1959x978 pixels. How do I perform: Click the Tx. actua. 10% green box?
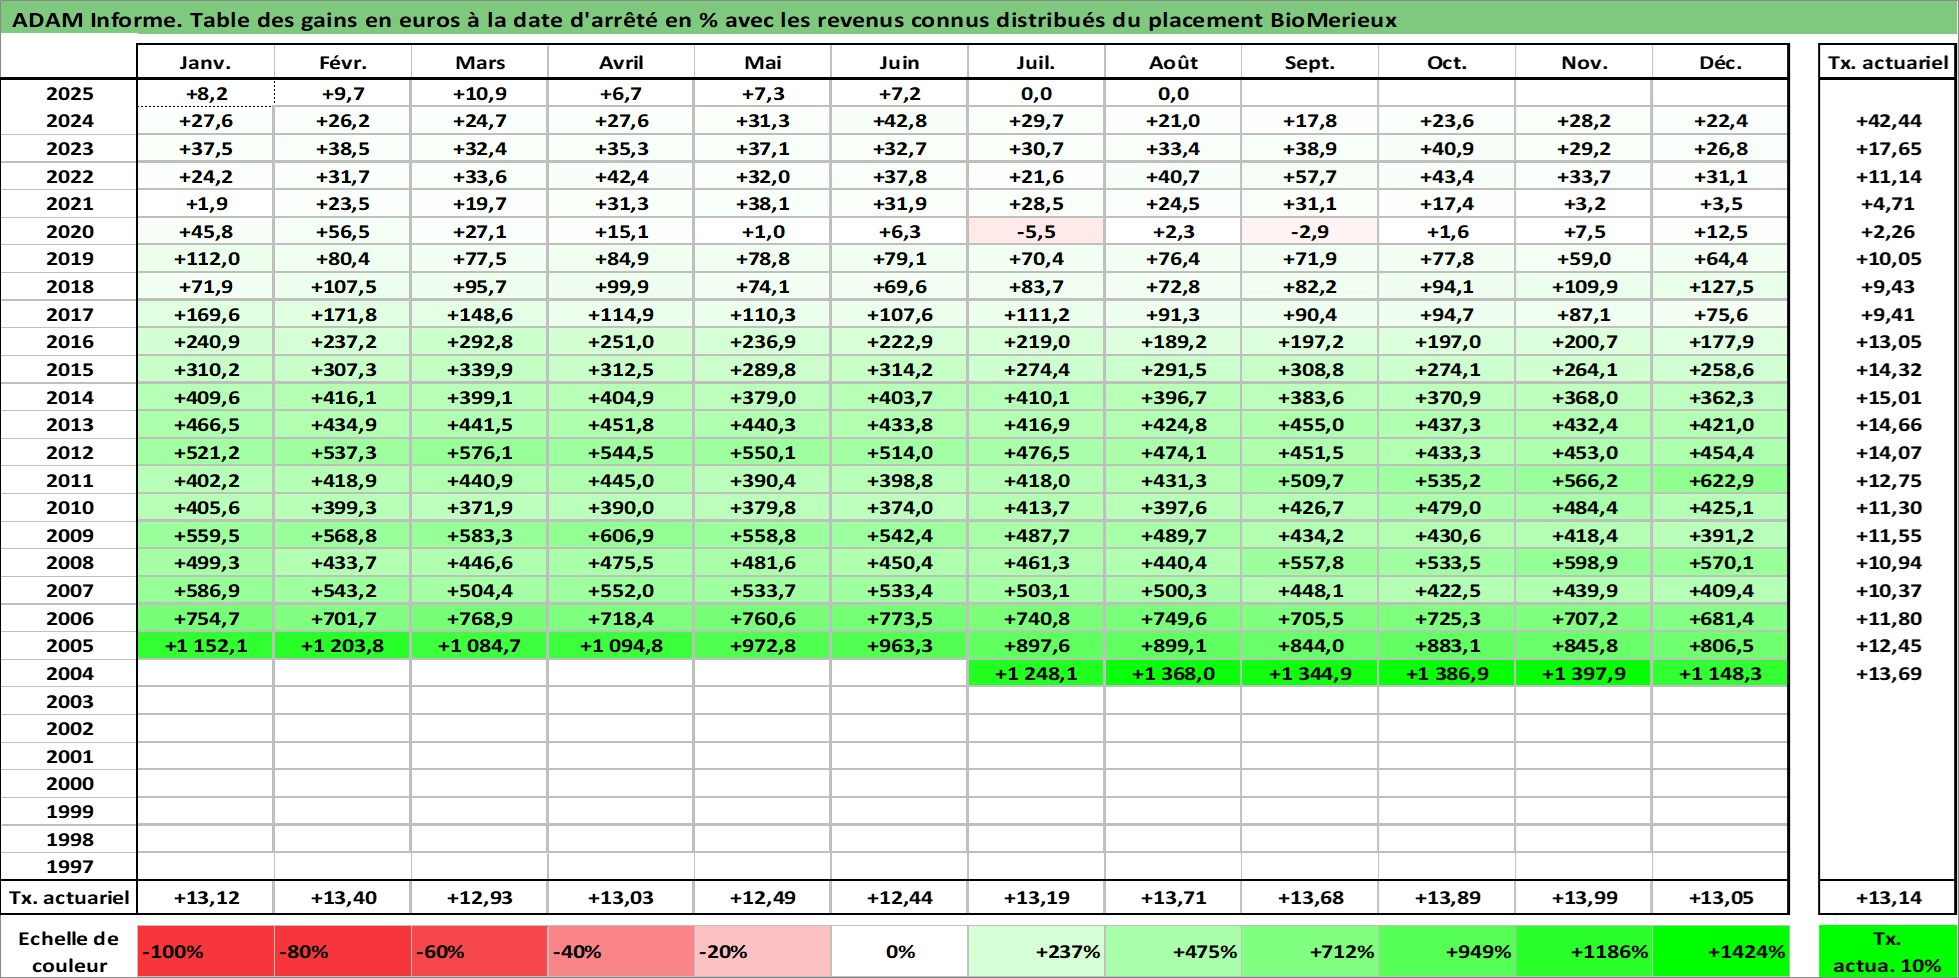(1887, 951)
